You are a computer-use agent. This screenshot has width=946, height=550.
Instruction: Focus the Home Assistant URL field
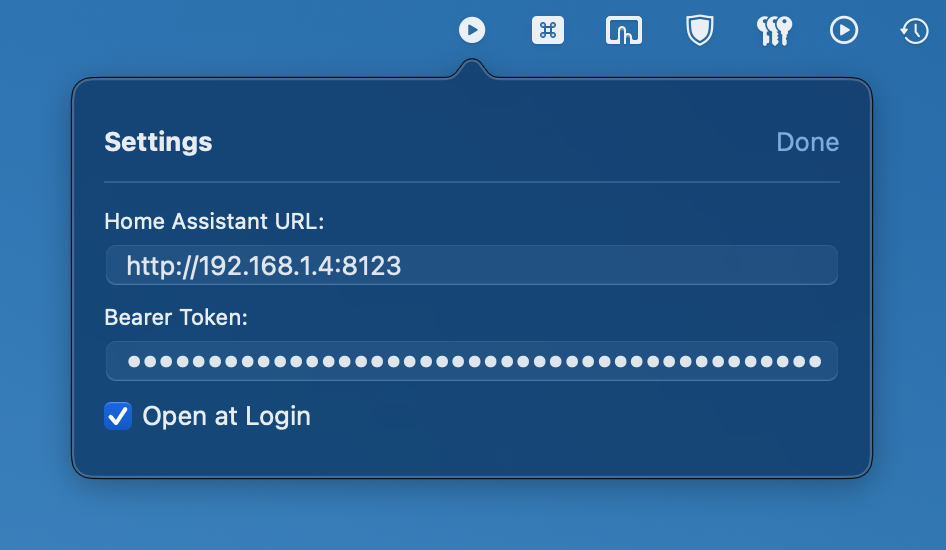[472, 265]
